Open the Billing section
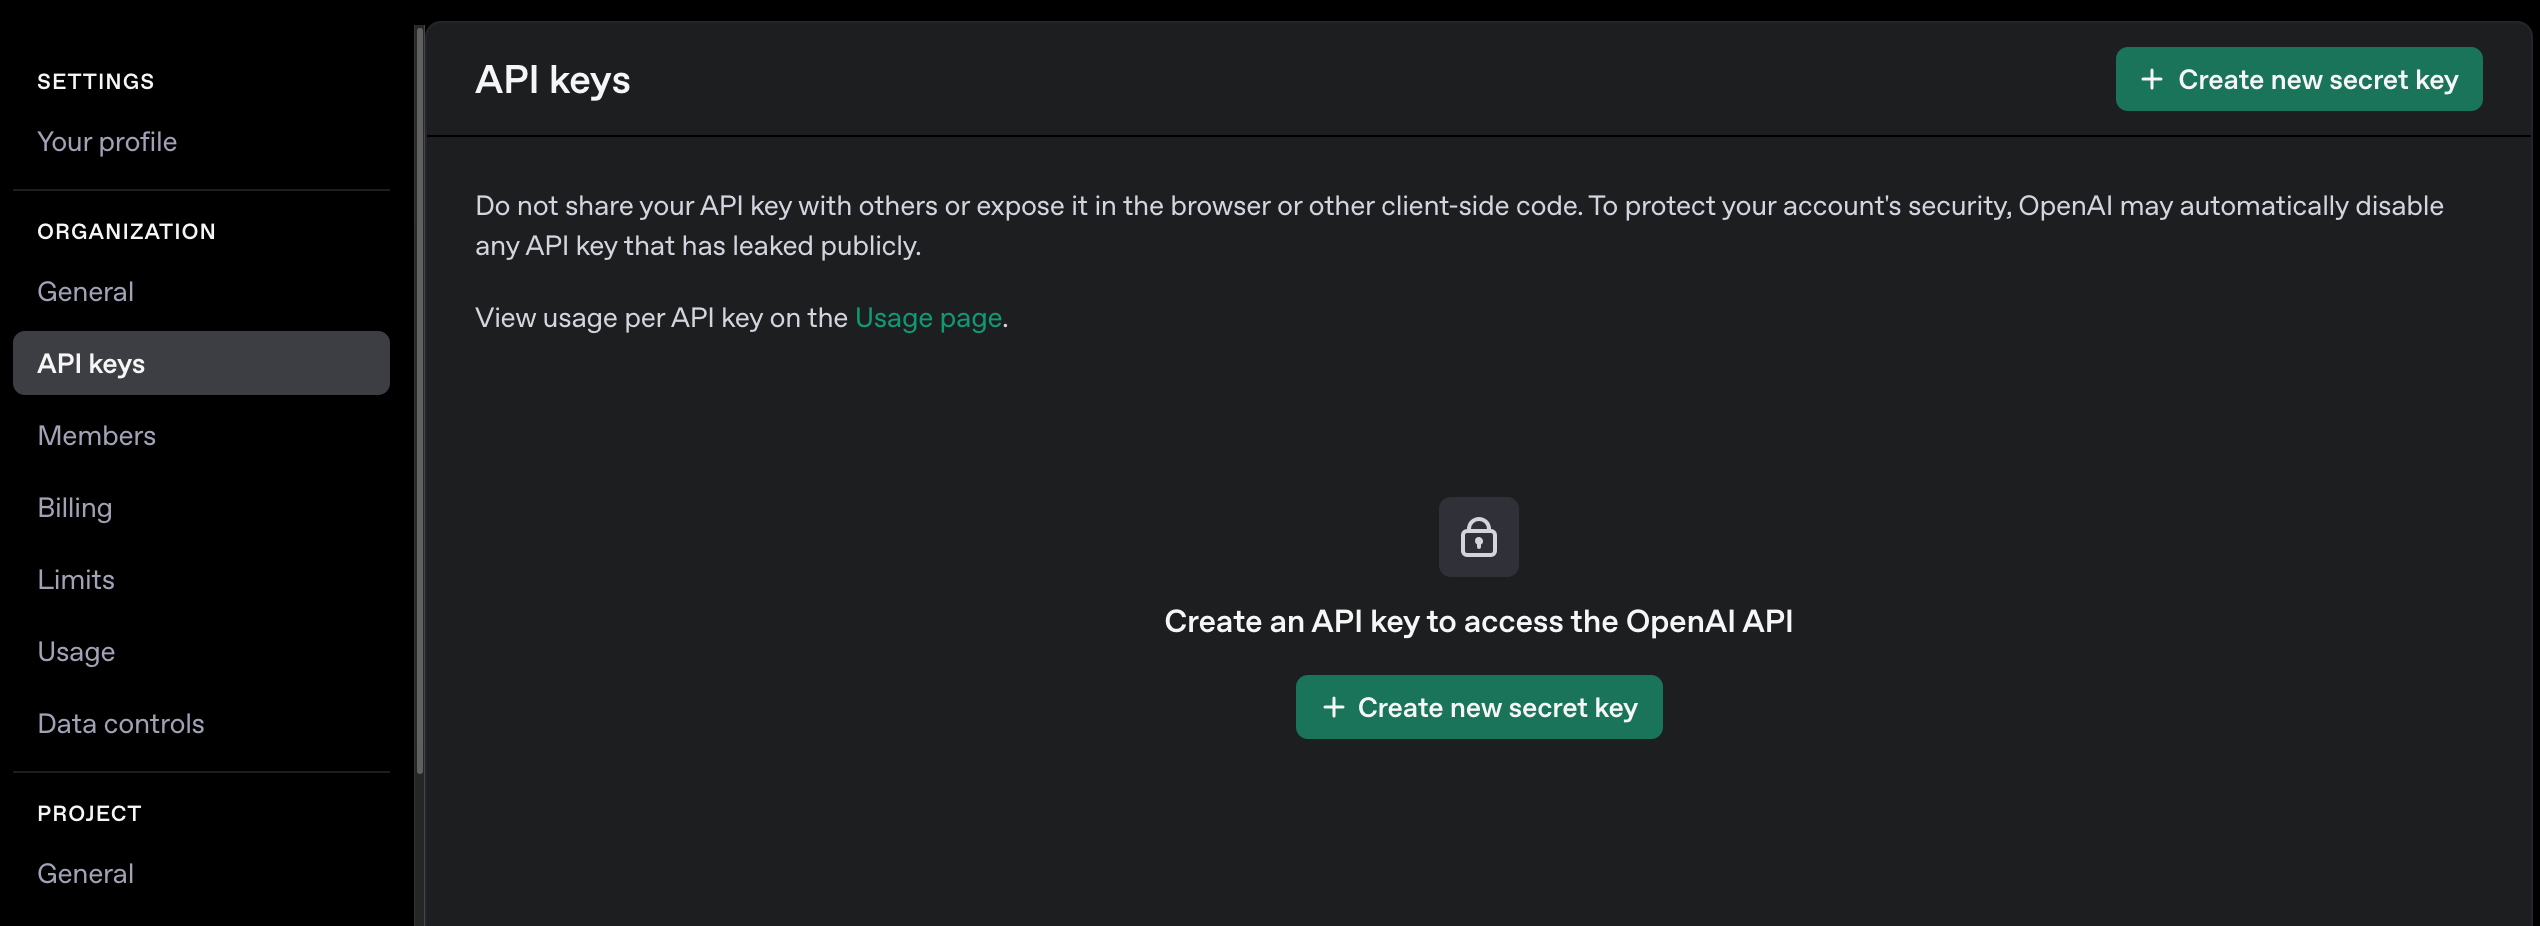This screenshot has width=2540, height=926. click(75, 508)
